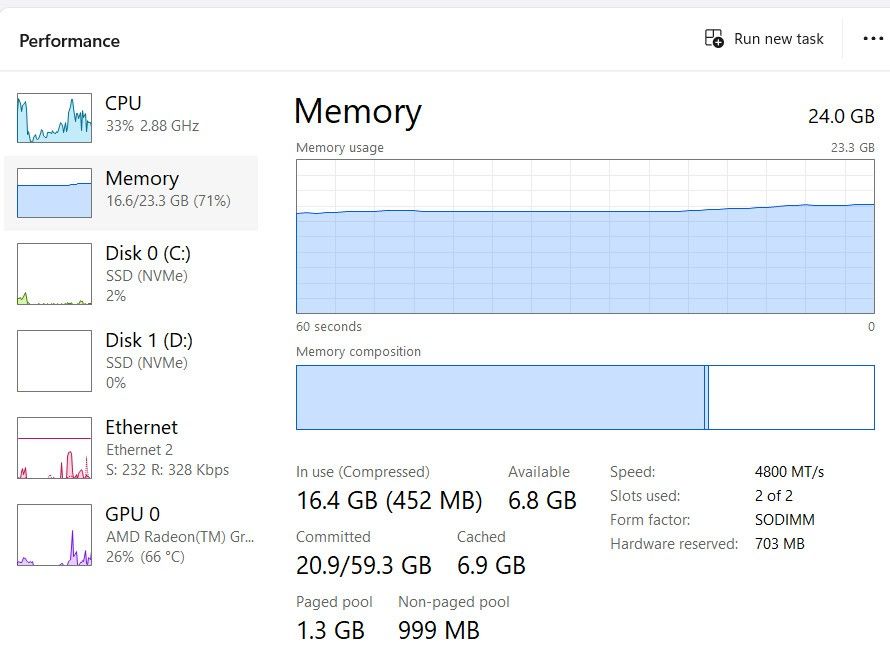Select the Ethernet activity graph thumbnail

(x=54, y=448)
